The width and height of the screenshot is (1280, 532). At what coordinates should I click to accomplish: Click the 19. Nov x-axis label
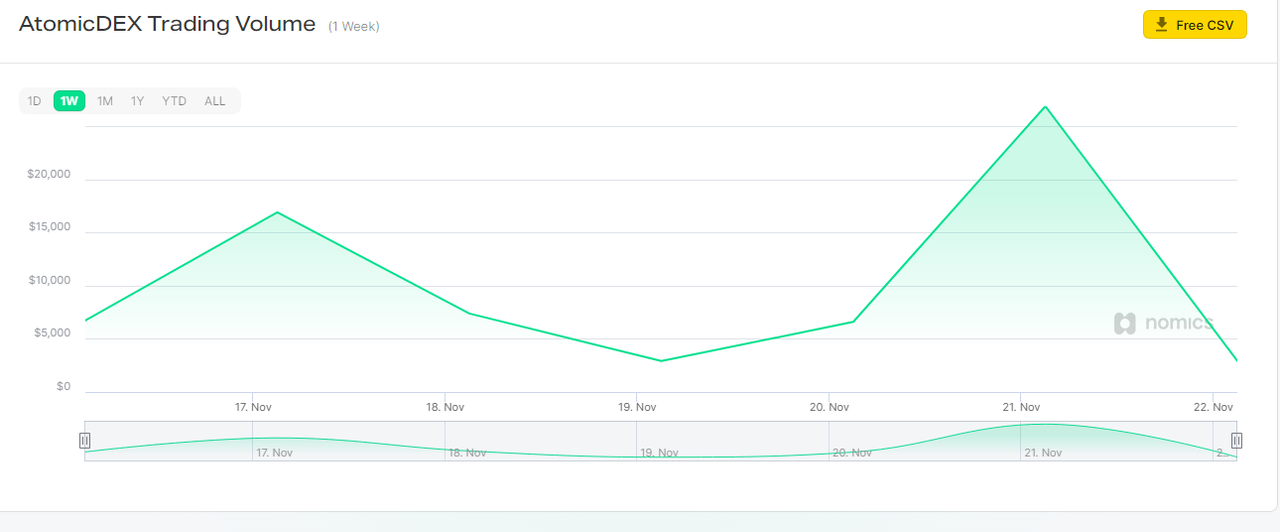coord(637,407)
